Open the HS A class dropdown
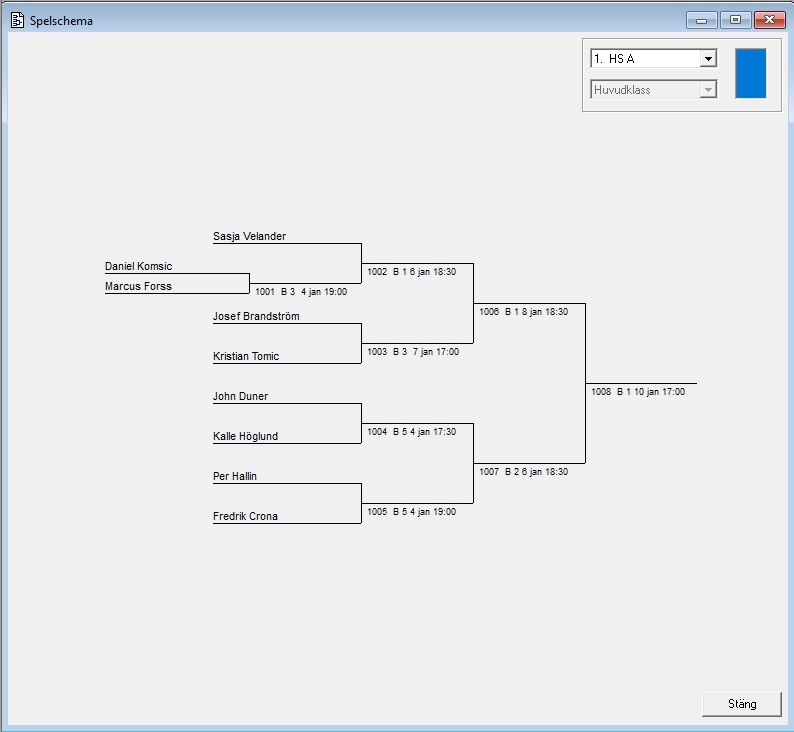The height and width of the screenshot is (732, 794). point(708,59)
